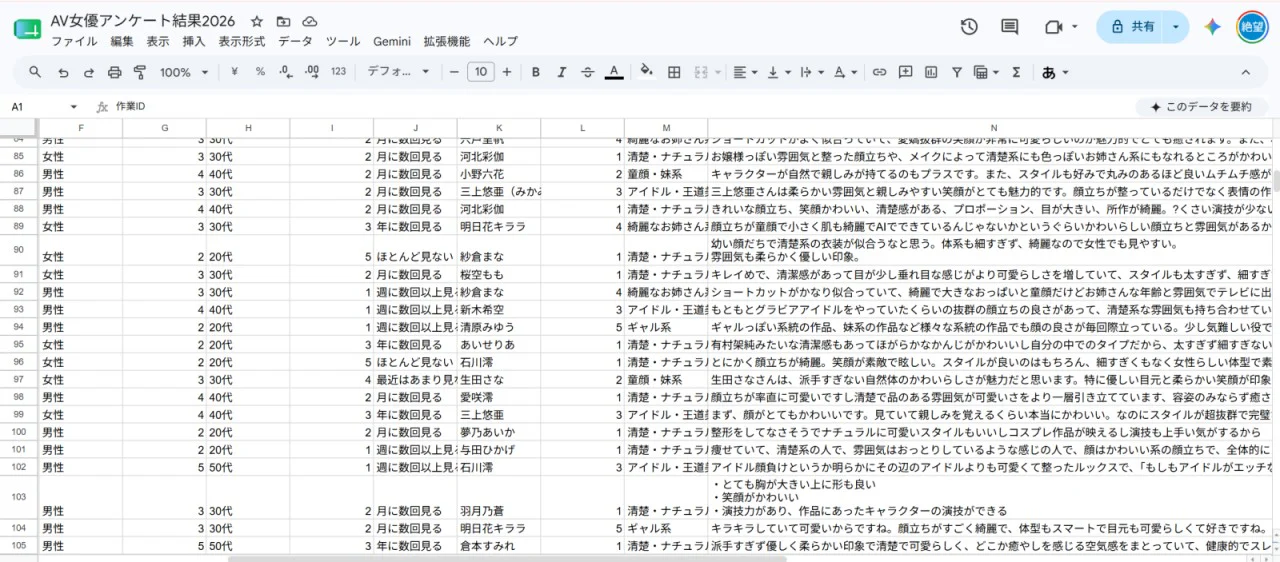This screenshot has height=562, width=1280.
Task: Click the 共有 share button
Action: [1131, 27]
